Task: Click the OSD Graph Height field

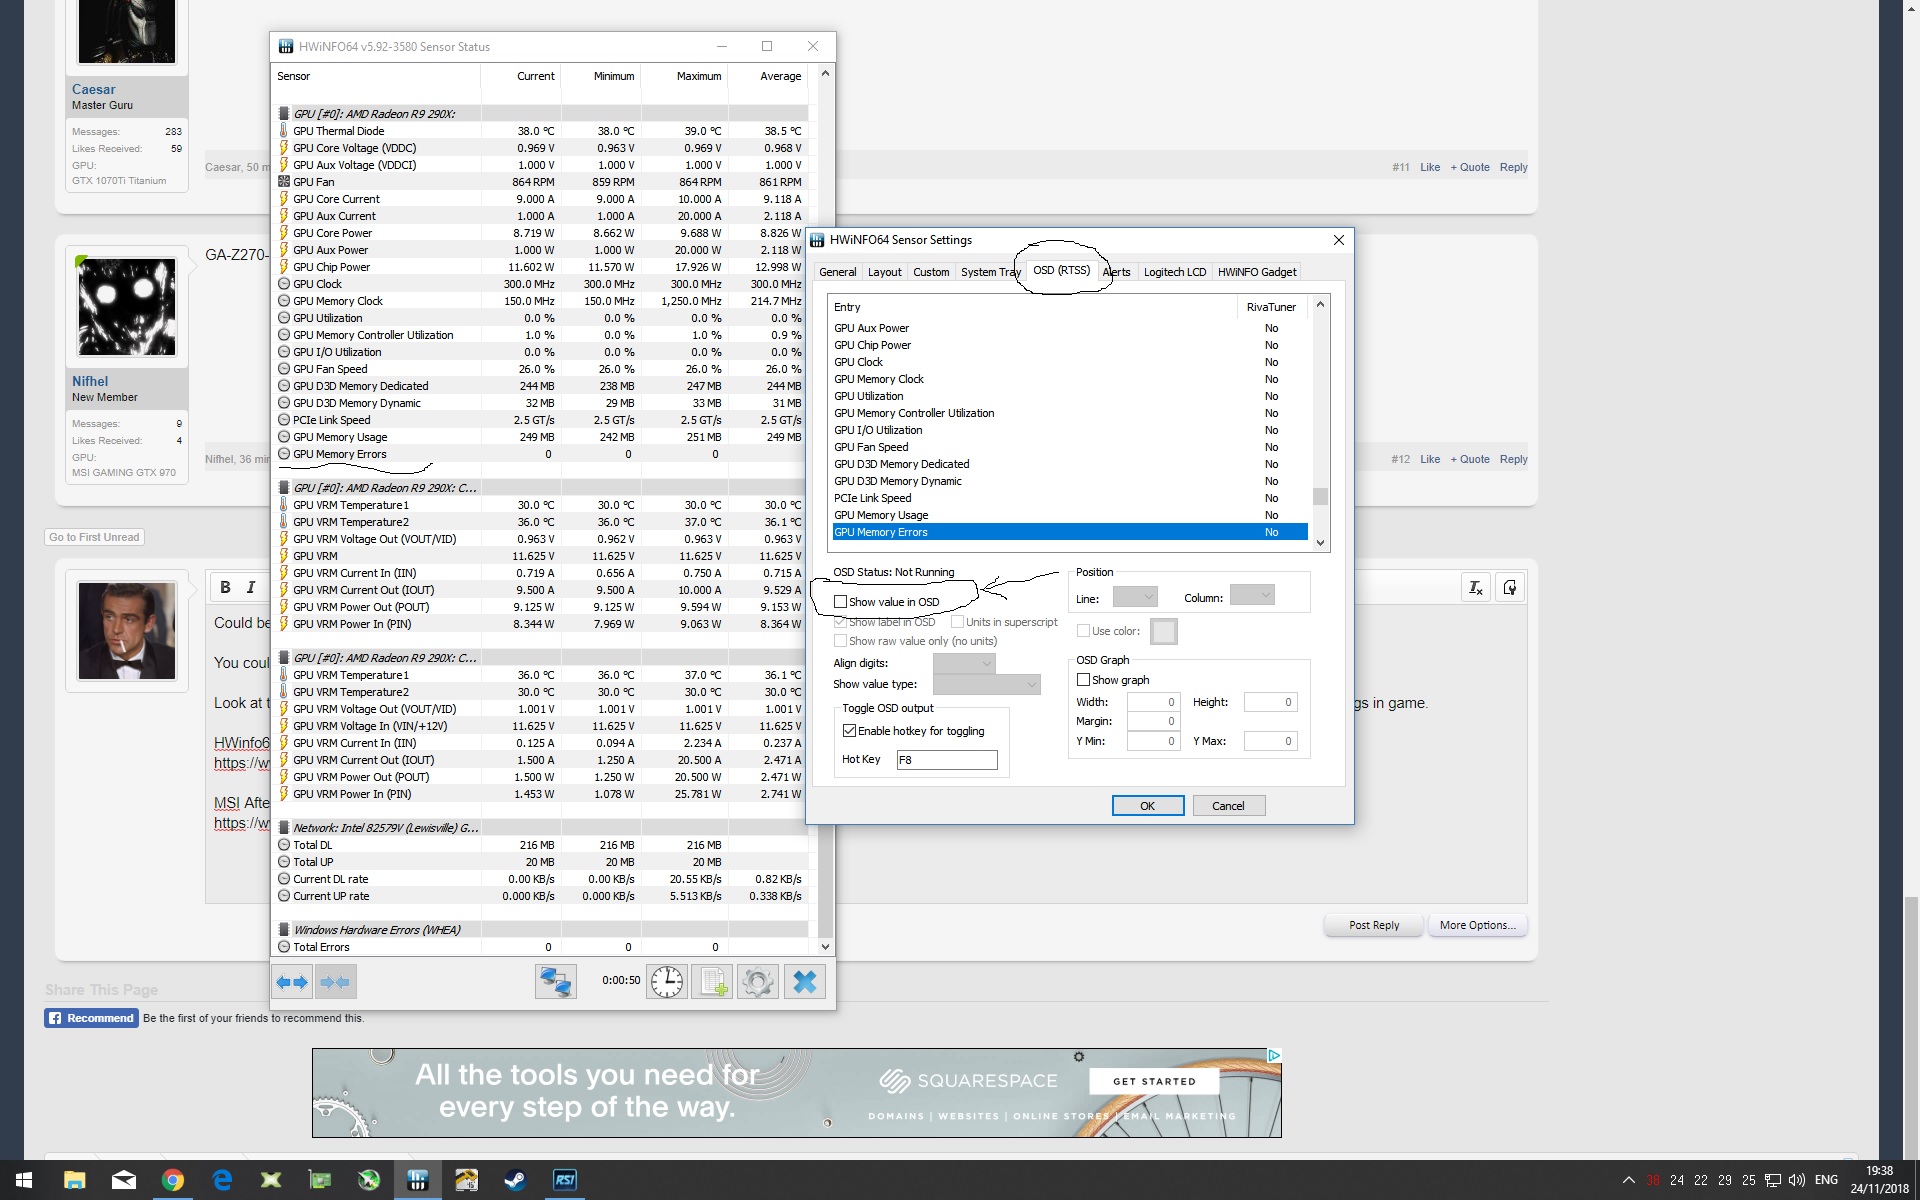Action: pyautogui.click(x=1270, y=702)
